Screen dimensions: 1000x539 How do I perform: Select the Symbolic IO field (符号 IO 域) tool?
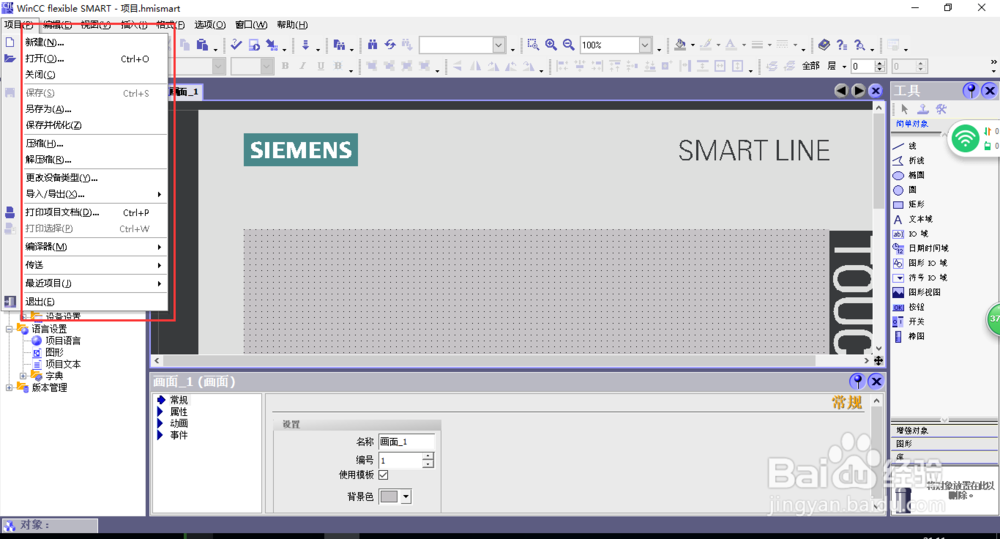coord(920,278)
